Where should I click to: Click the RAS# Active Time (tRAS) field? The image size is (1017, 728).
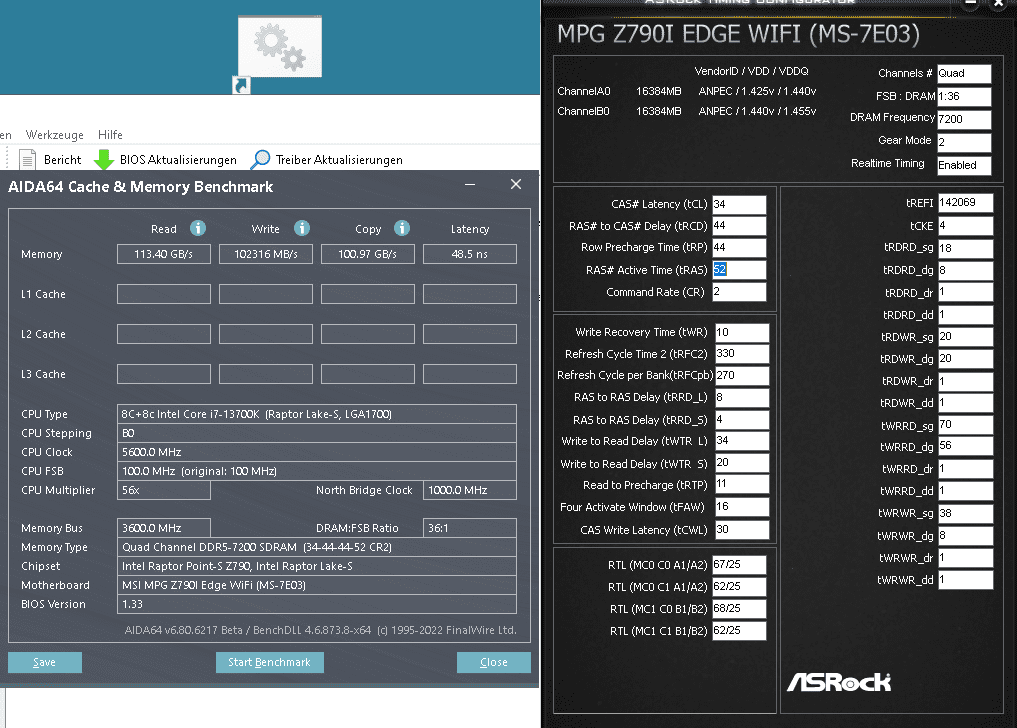pyautogui.click(x=739, y=269)
